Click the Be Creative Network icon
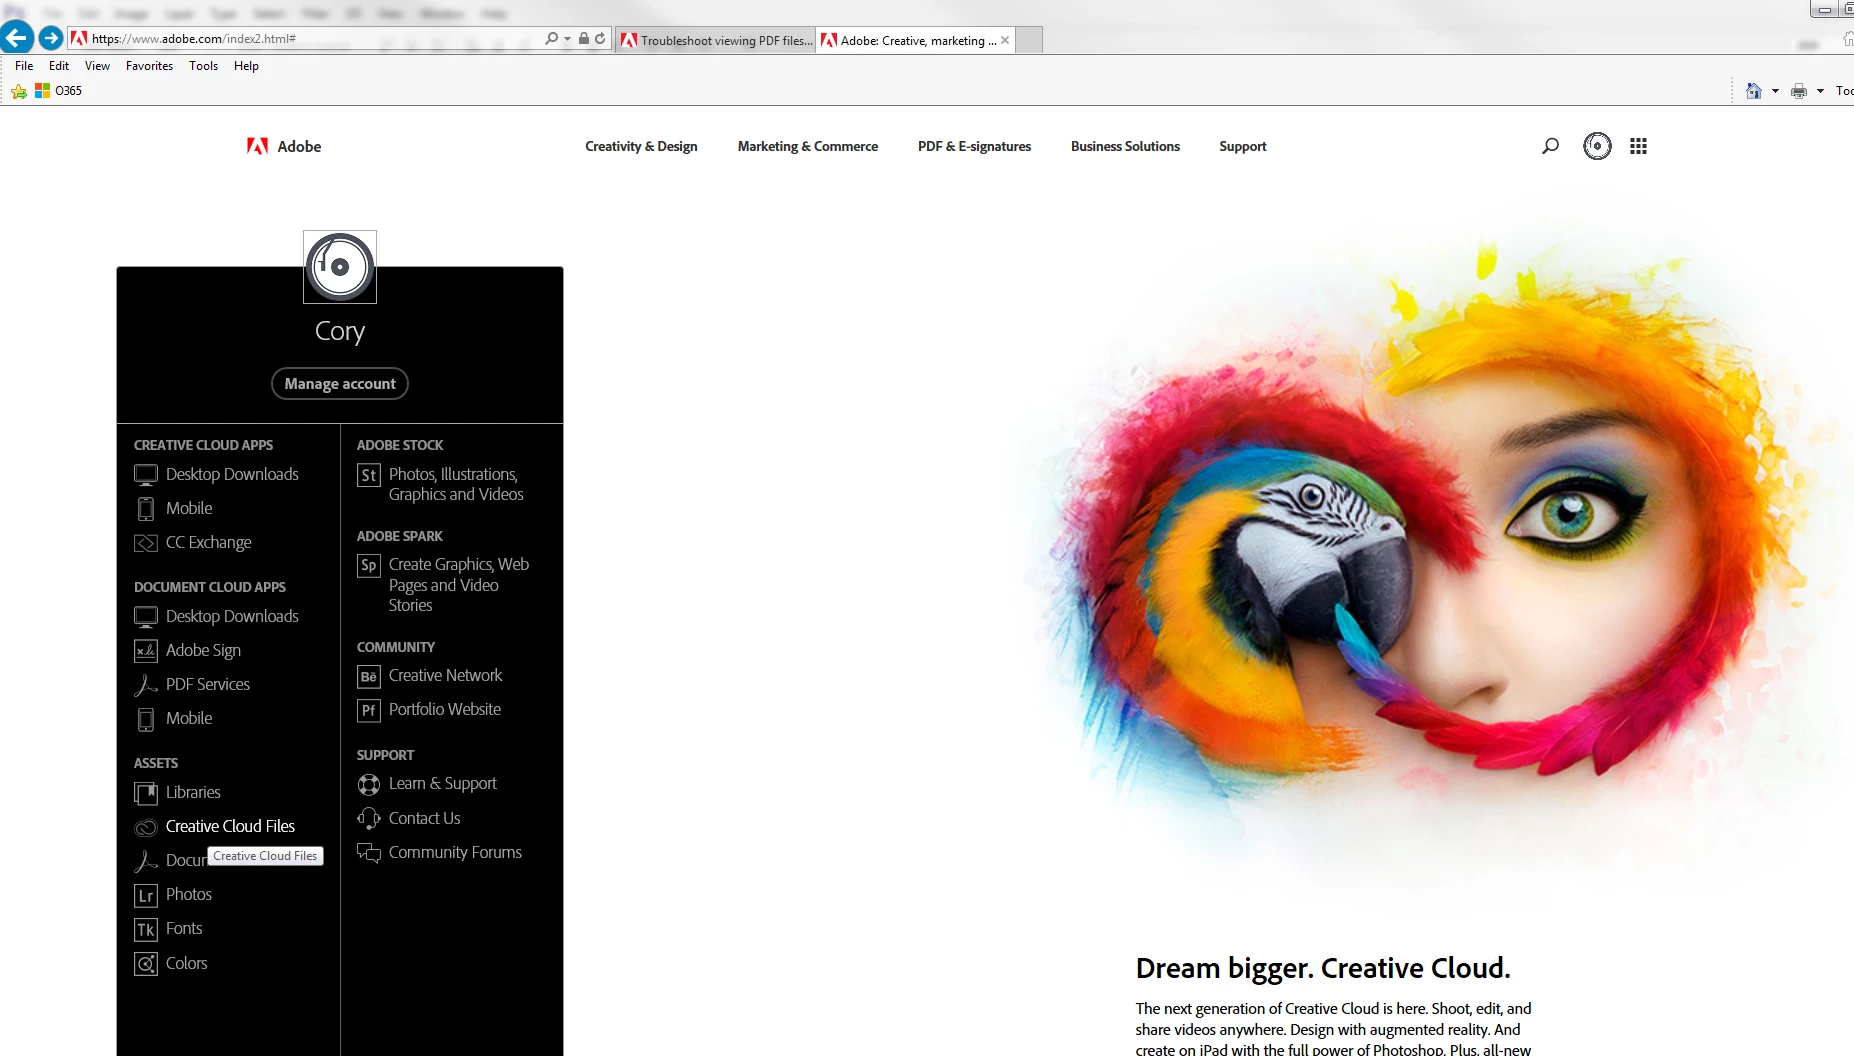1854x1056 pixels. [x=369, y=677]
